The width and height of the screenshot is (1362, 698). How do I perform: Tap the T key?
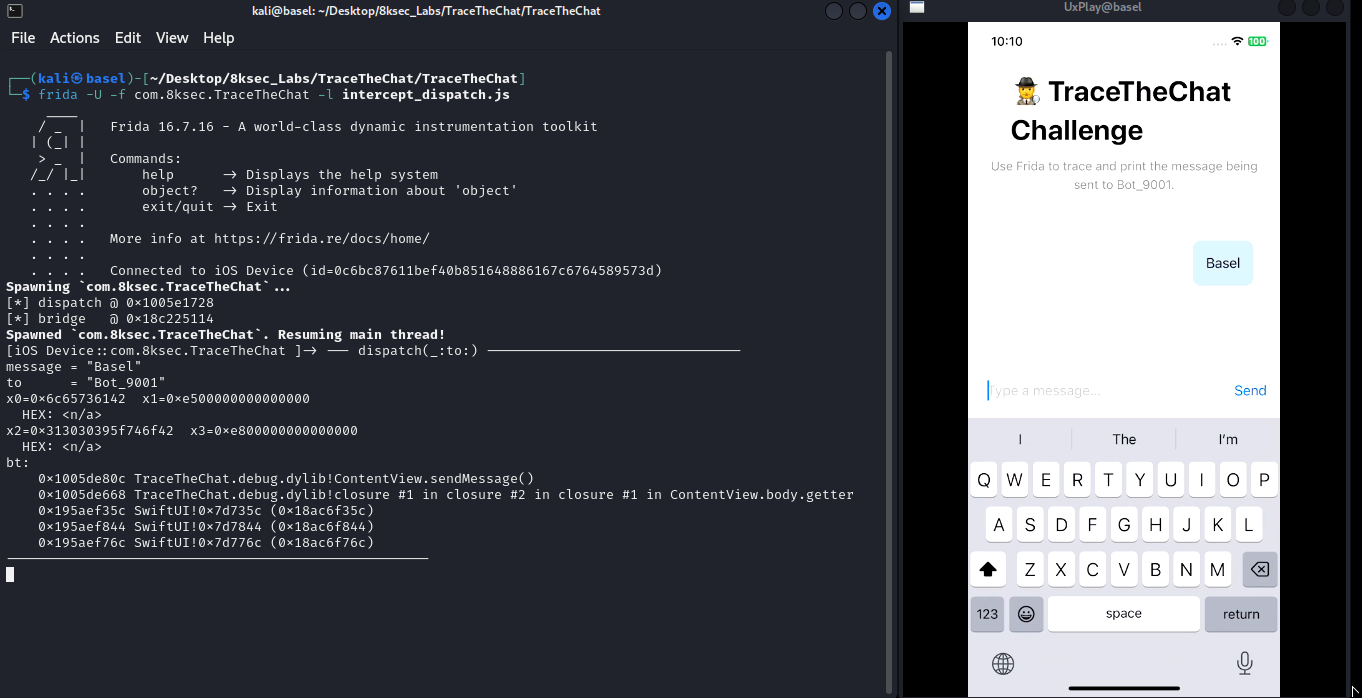(x=1108, y=480)
